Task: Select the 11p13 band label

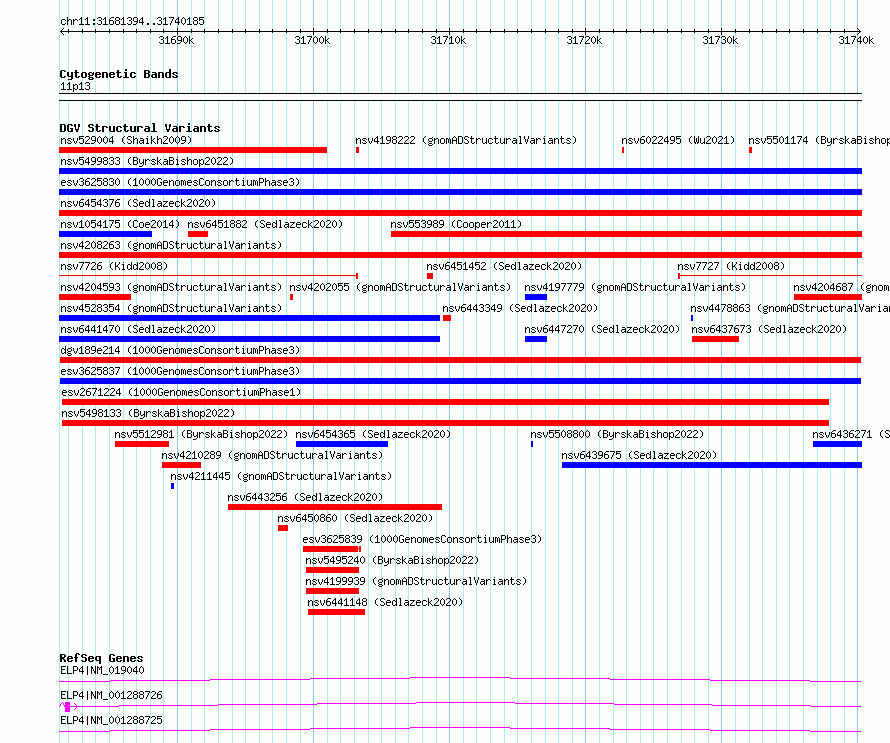Action: pos(75,86)
